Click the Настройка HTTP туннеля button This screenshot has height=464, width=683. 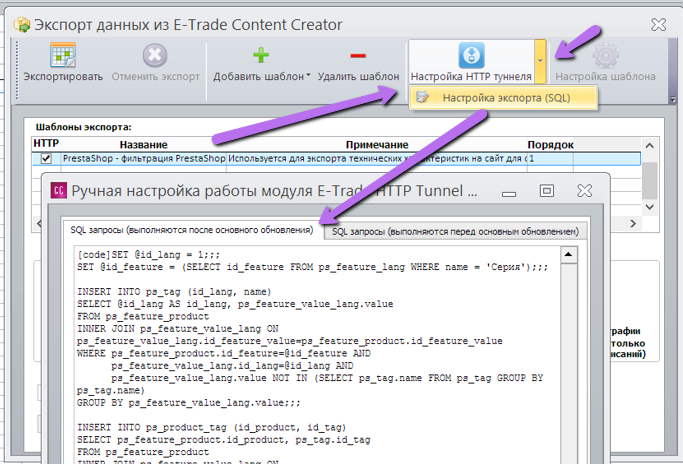471,62
